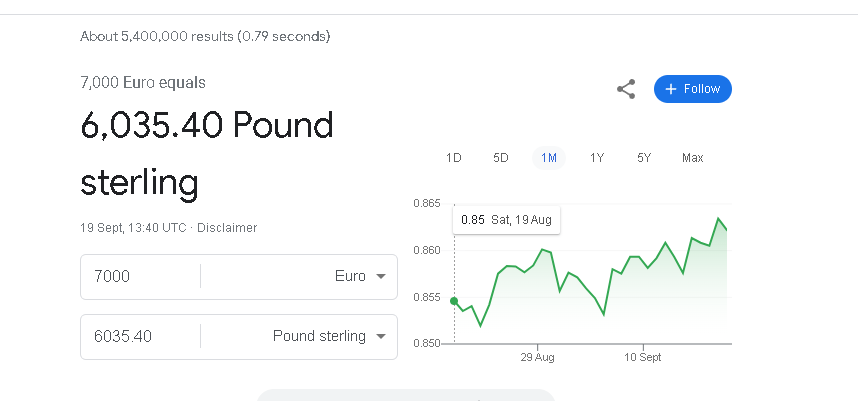
Task: Click the 0.85 Sat, 19 Aug tooltip
Action: pos(507,220)
